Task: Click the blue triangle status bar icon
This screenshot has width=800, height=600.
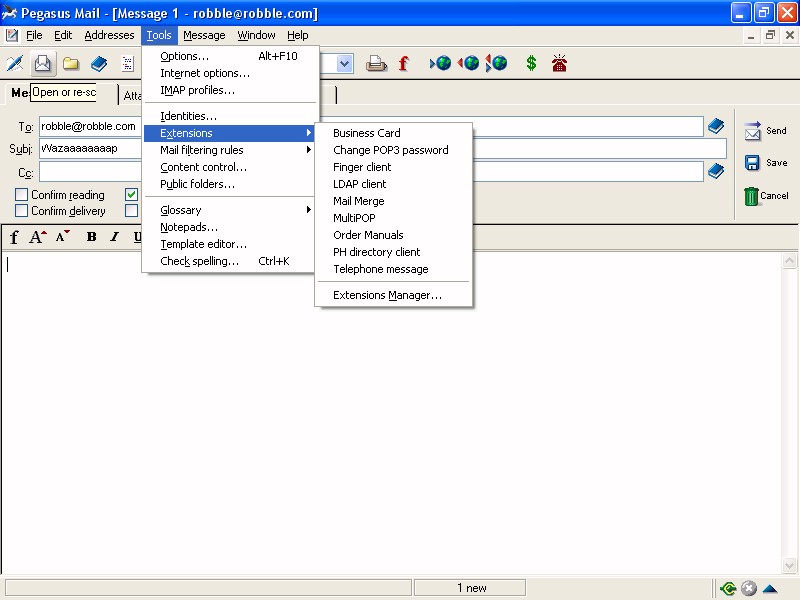Action: (x=769, y=588)
